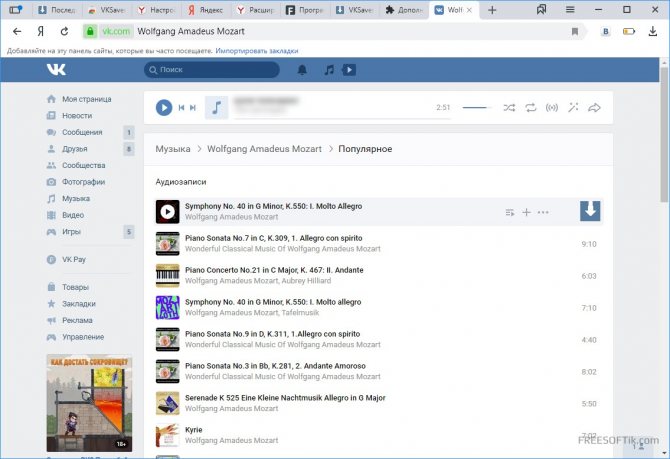The image size is (670, 459).
Task: Click Tafelmusik Symphony No. 40 purple cover
Action: tap(168, 308)
